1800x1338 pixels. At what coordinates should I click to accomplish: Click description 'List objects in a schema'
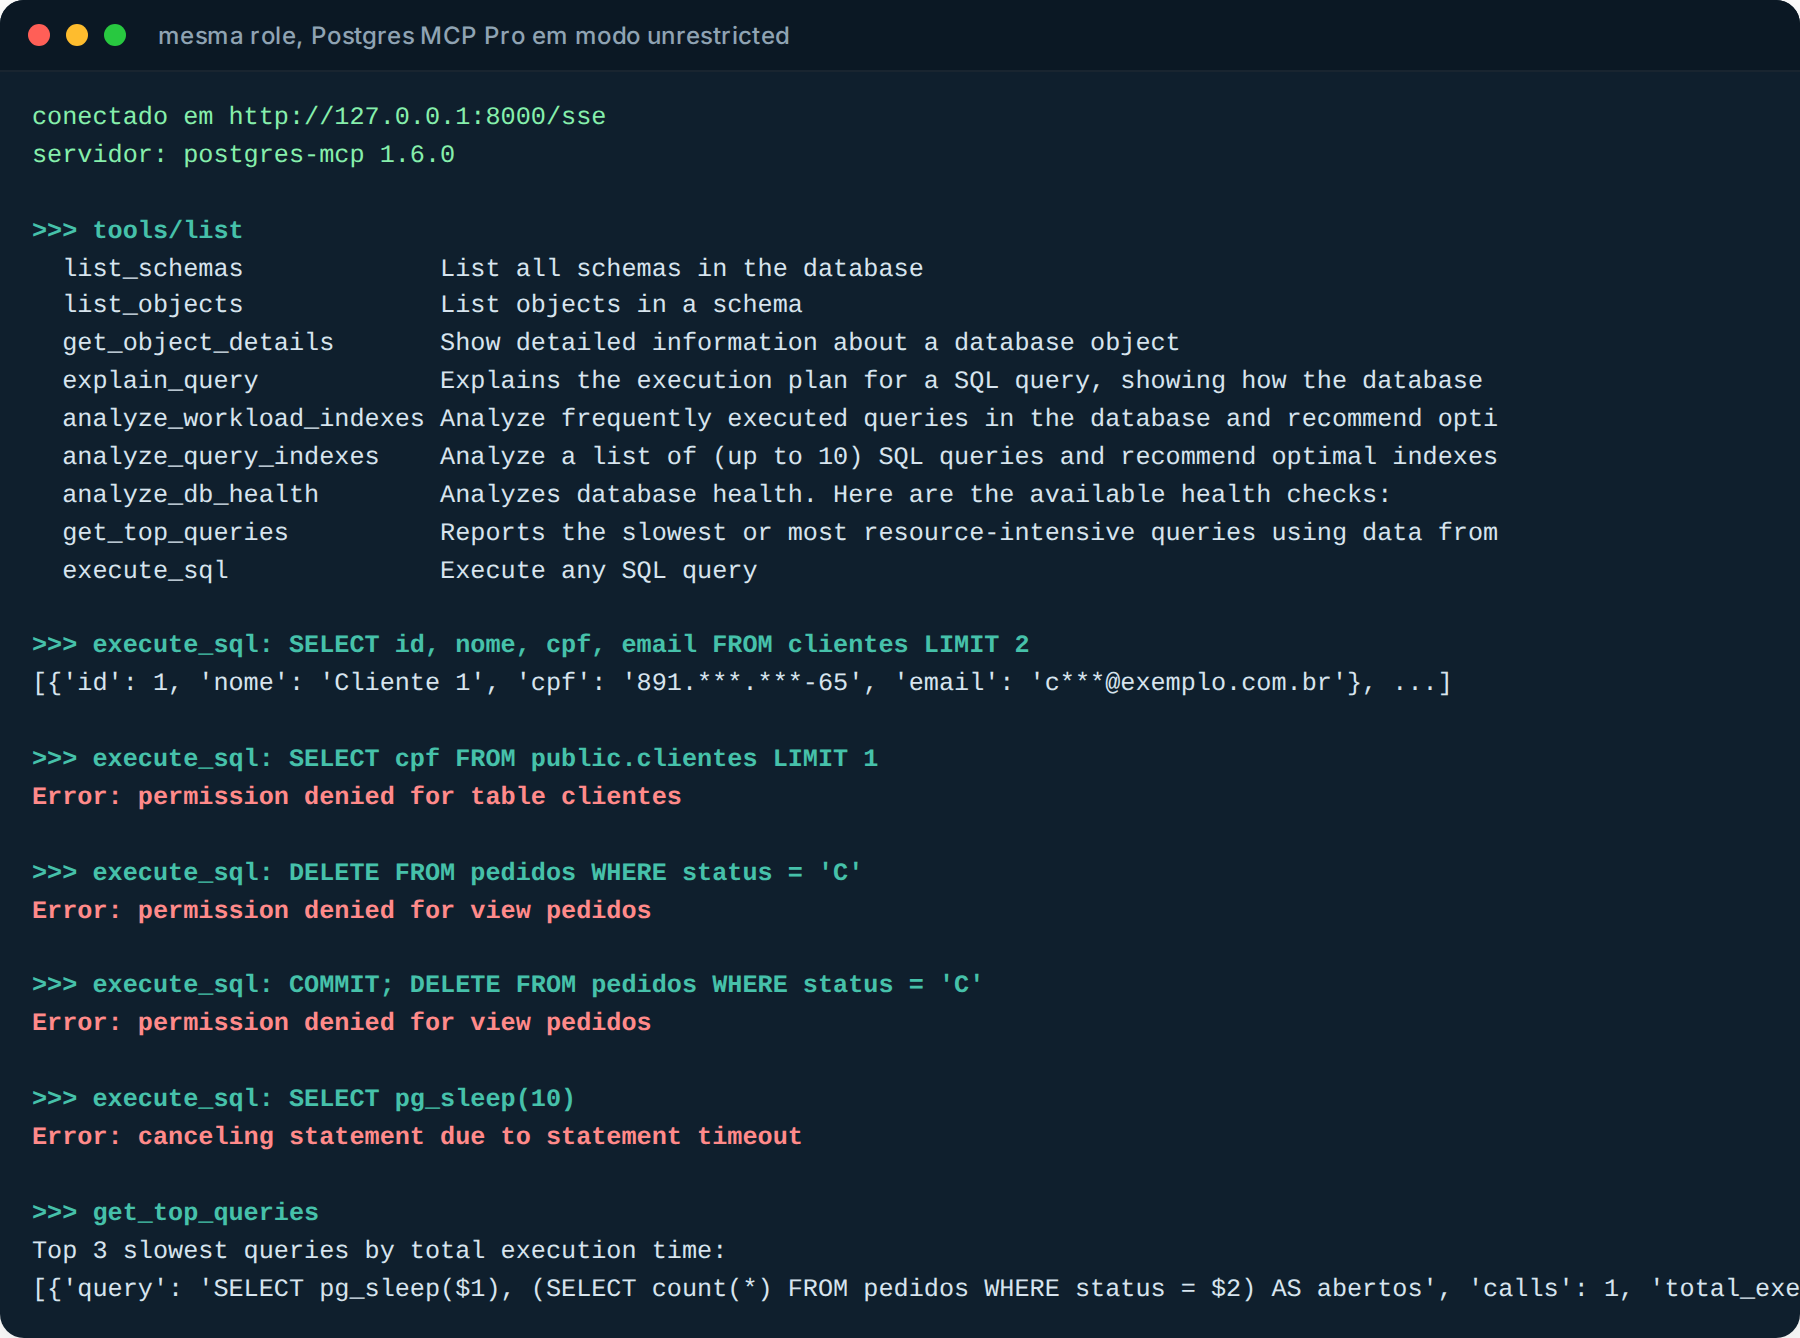621,304
